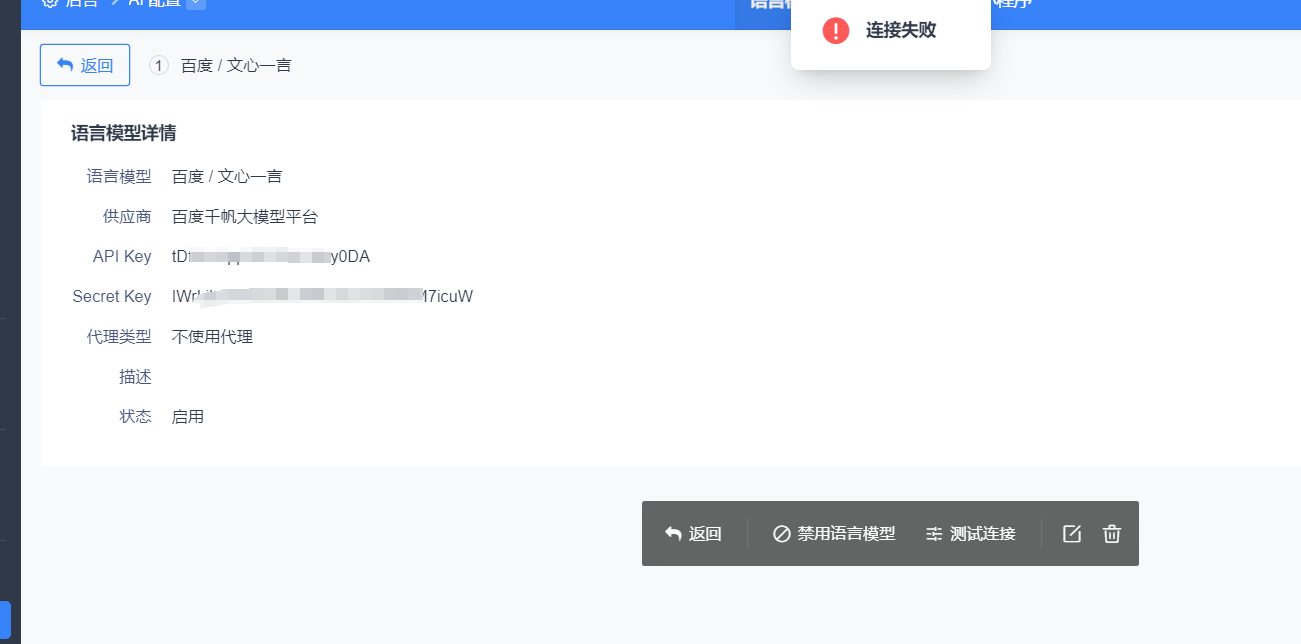The image size is (1301, 644).
Task: Click 返回 in the dark bottom toolbar
Action: (693, 534)
